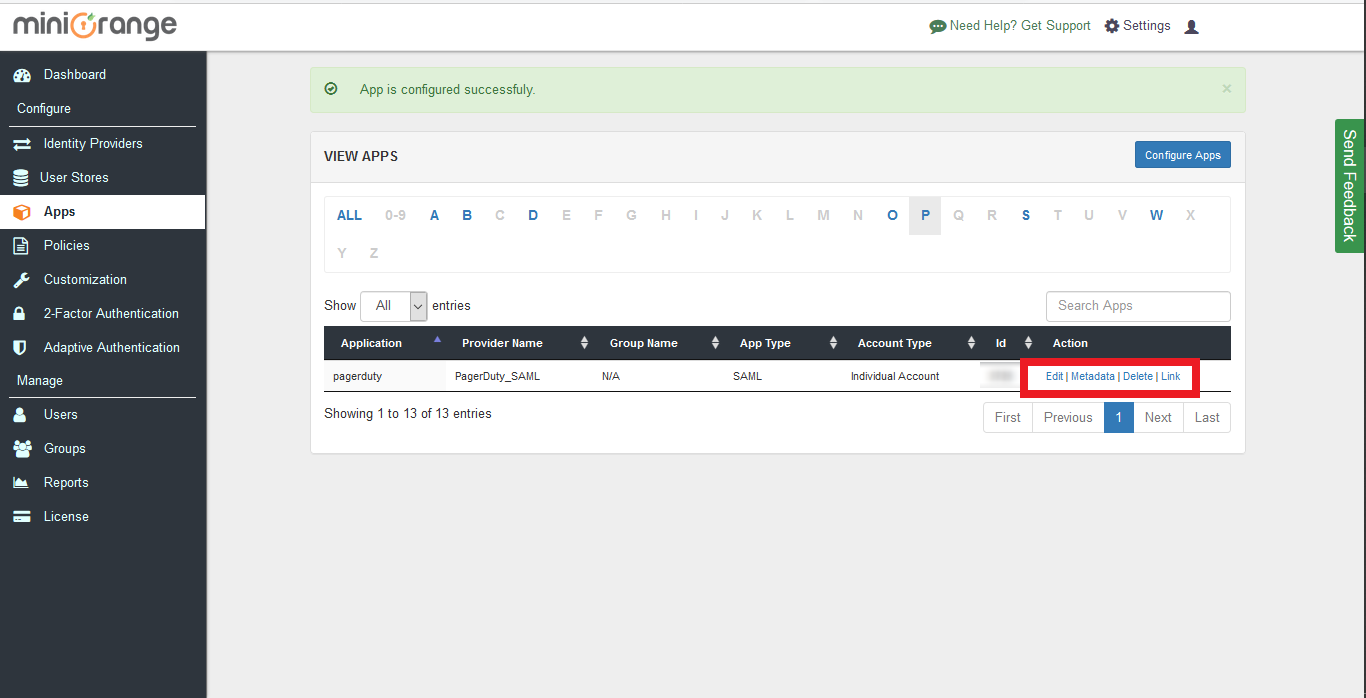Sort by Account Type column
The height and width of the screenshot is (698, 1366).
911,343
